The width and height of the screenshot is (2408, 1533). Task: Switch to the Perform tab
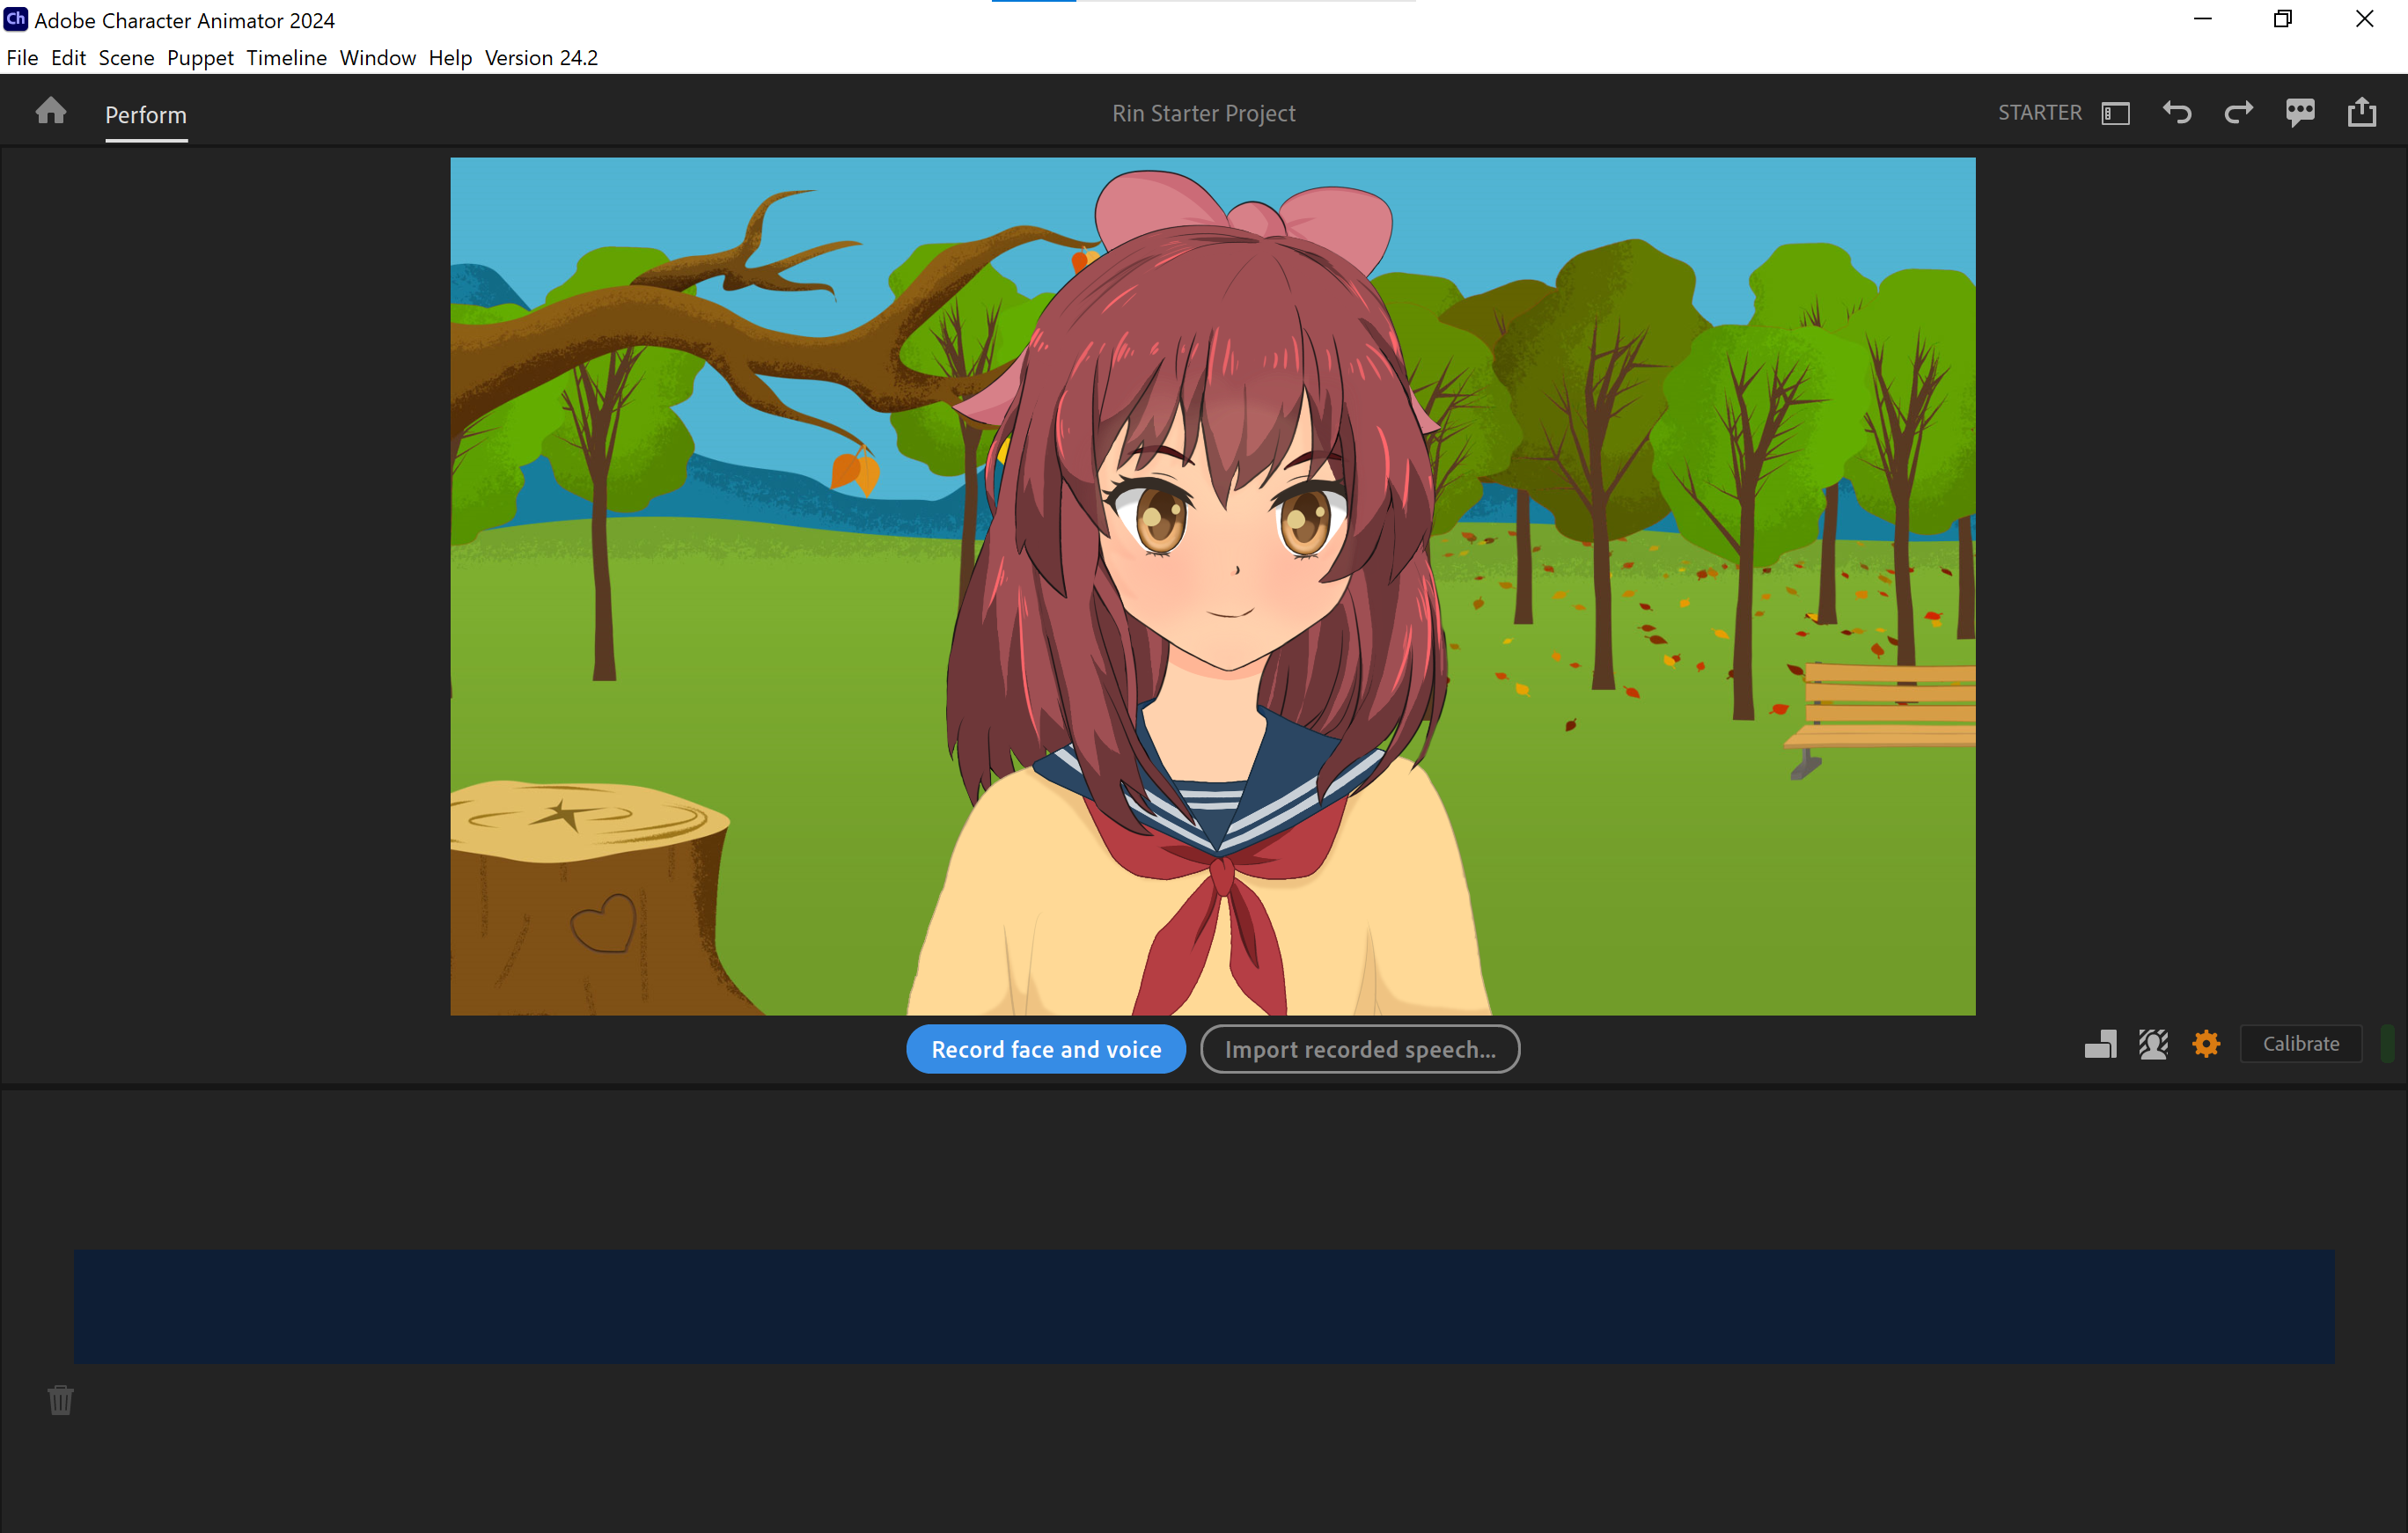point(146,114)
